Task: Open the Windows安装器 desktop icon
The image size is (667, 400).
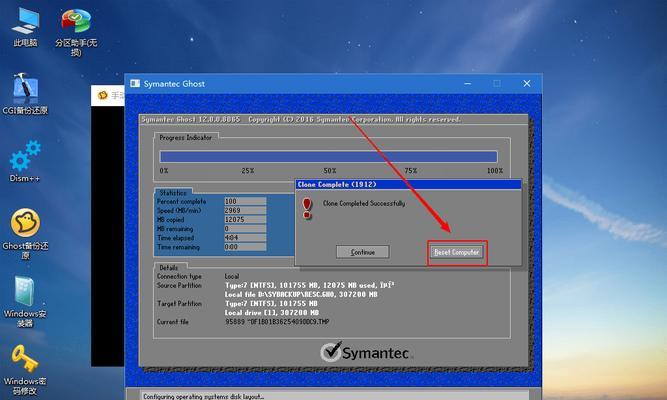Action: click(x=25, y=301)
